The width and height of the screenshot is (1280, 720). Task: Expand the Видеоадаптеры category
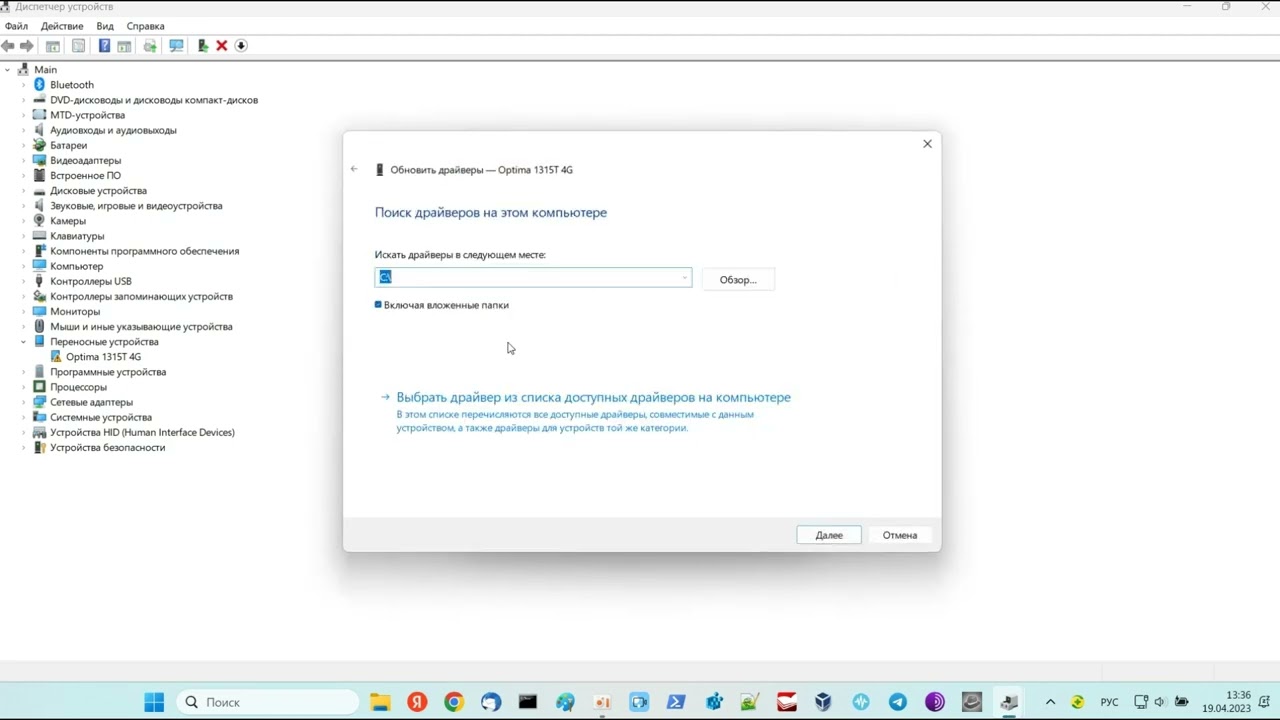click(23, 161)
